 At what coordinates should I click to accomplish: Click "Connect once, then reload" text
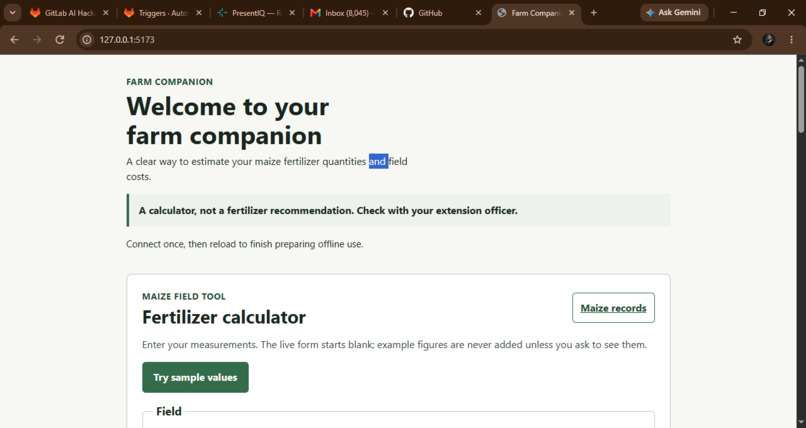click(245, 244)
